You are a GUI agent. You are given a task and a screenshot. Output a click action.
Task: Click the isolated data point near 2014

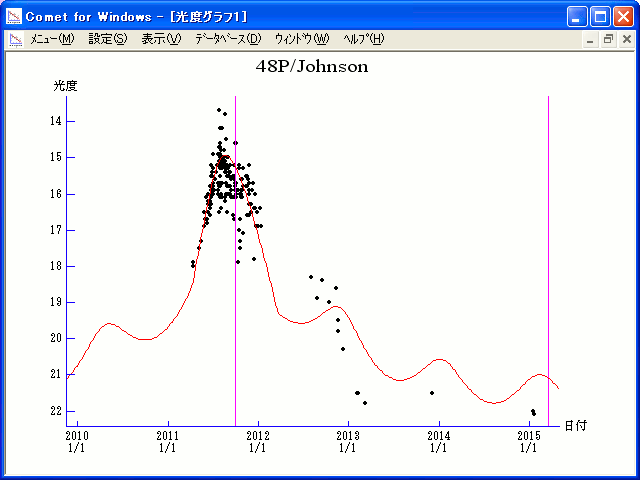click(x=432, y=393)
